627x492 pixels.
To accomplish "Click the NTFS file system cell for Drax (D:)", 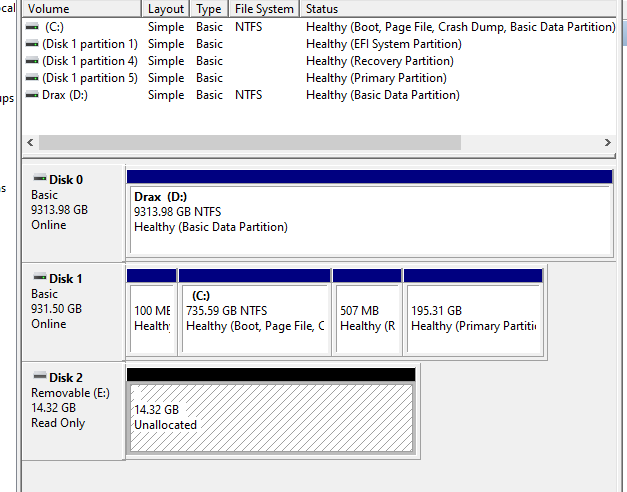I will [248, 95].
